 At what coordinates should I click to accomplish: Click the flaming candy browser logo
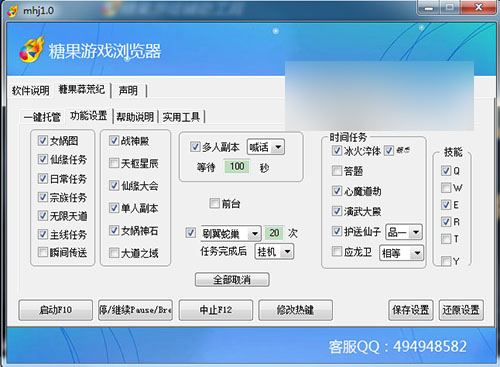(32, 50)
